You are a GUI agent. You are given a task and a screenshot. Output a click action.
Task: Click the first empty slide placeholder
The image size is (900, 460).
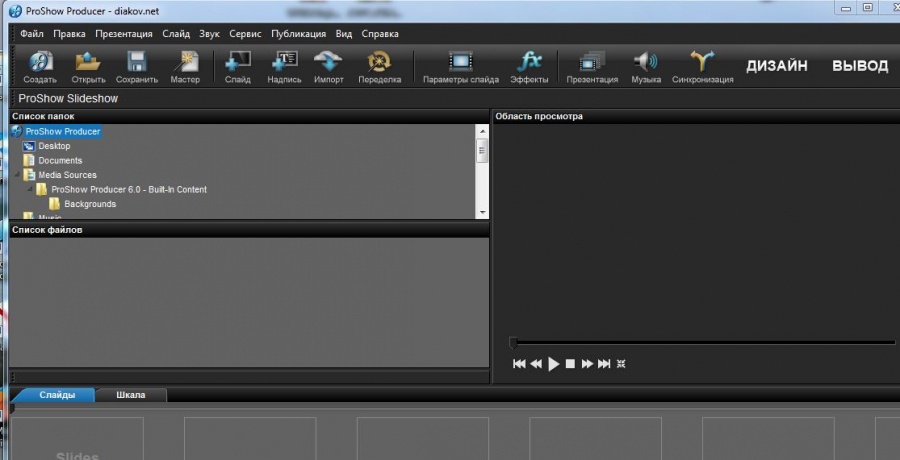tap(77, 438)
